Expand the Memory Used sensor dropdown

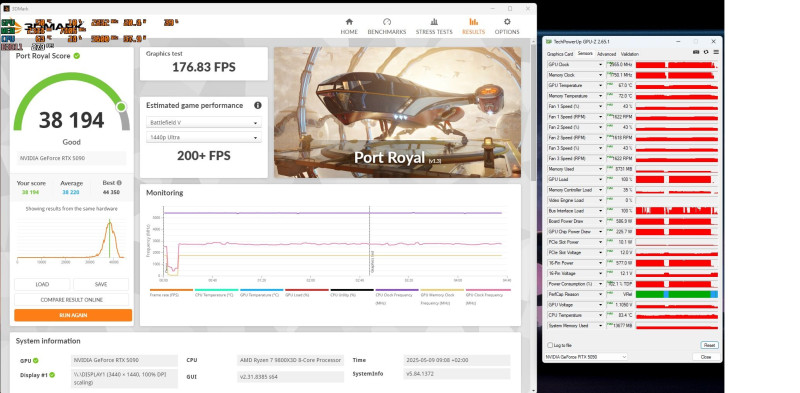[x=601, y=169]
